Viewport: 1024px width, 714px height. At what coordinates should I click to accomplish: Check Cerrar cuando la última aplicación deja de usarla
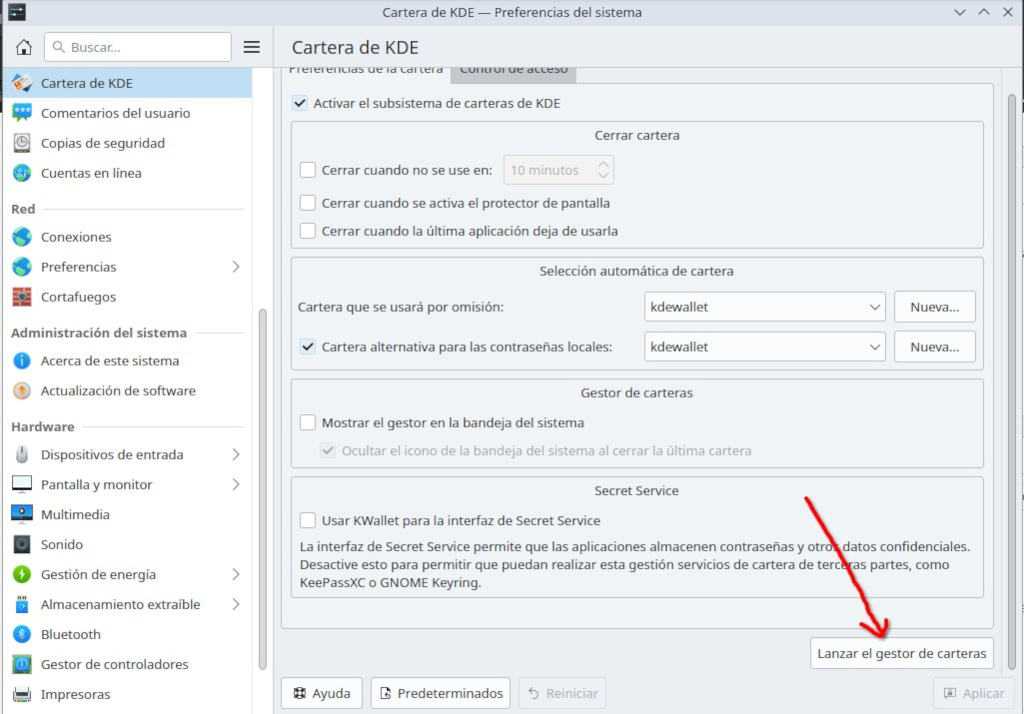[x=308, y=231]
